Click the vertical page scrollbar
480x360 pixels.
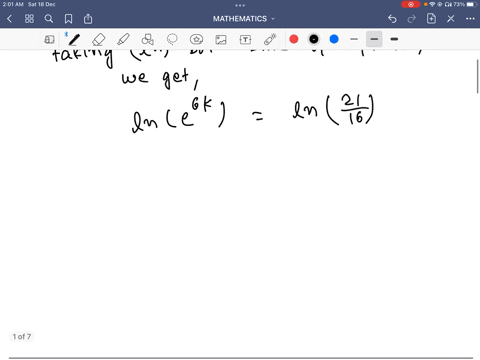coord(478,77)
